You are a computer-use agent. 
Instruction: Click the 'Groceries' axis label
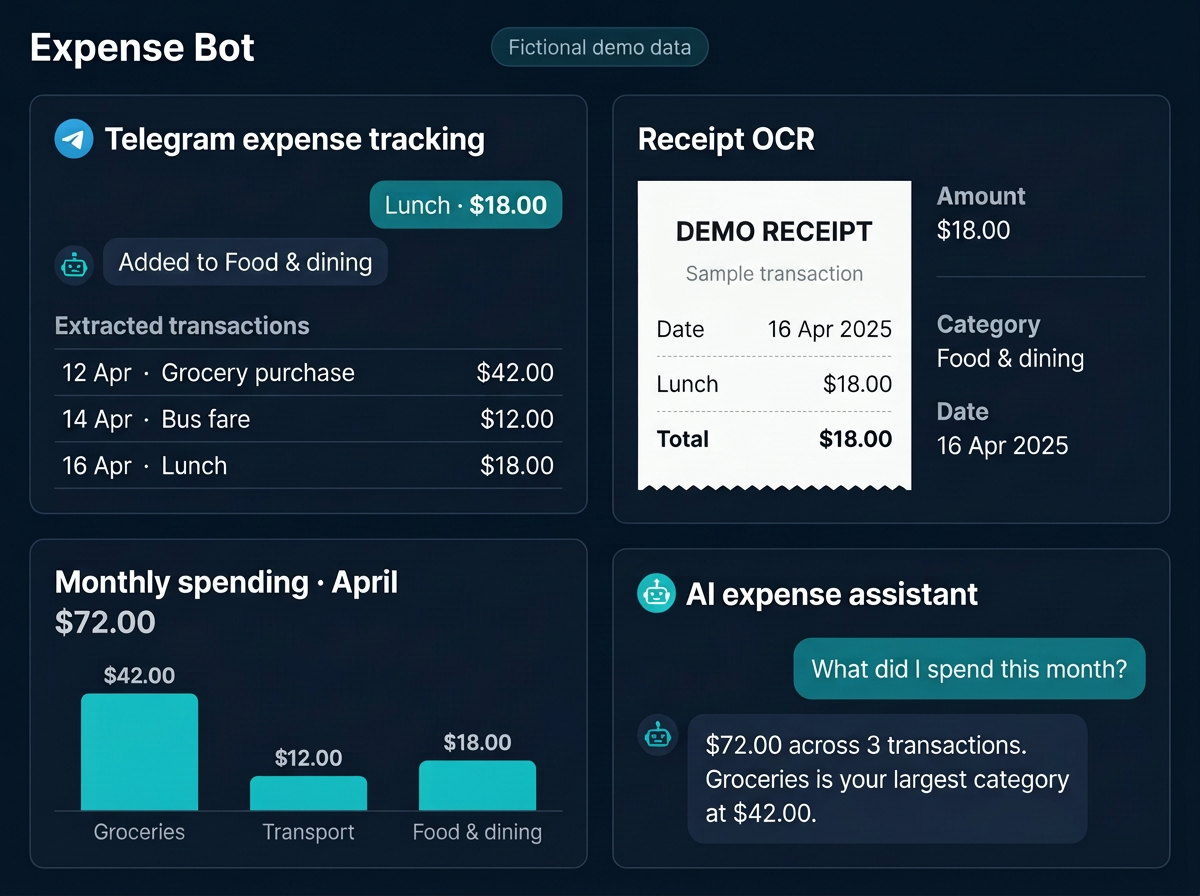point(139,832)
